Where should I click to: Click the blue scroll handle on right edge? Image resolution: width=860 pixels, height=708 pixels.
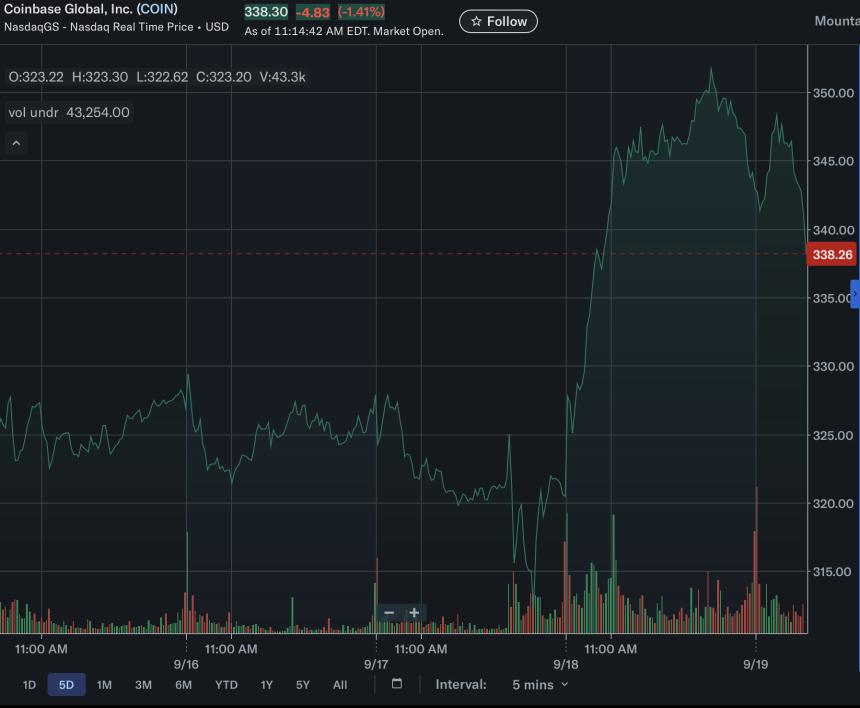(855, 294)
